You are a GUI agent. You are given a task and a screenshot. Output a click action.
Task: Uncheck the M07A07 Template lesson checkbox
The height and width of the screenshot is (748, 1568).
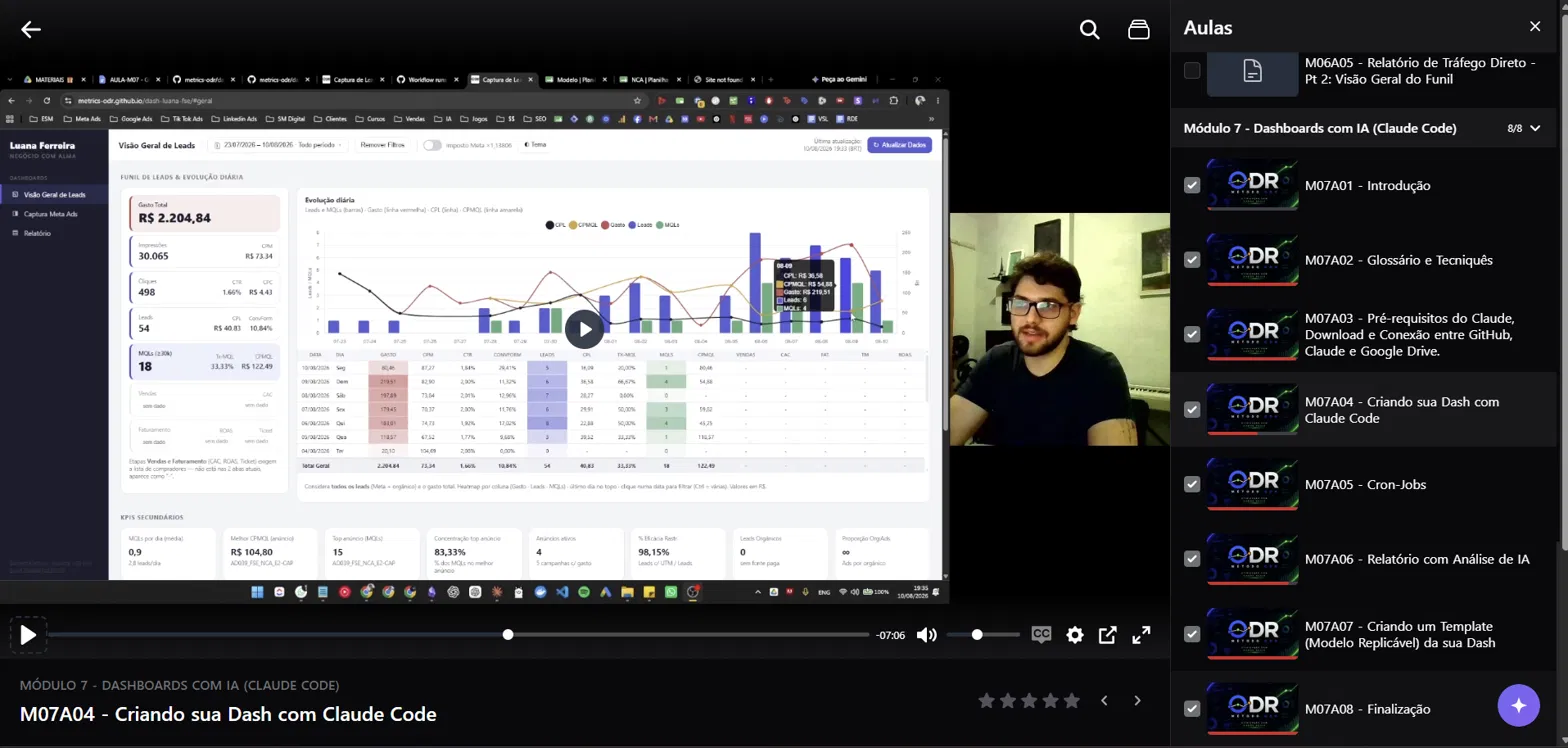click(1192, 634)
